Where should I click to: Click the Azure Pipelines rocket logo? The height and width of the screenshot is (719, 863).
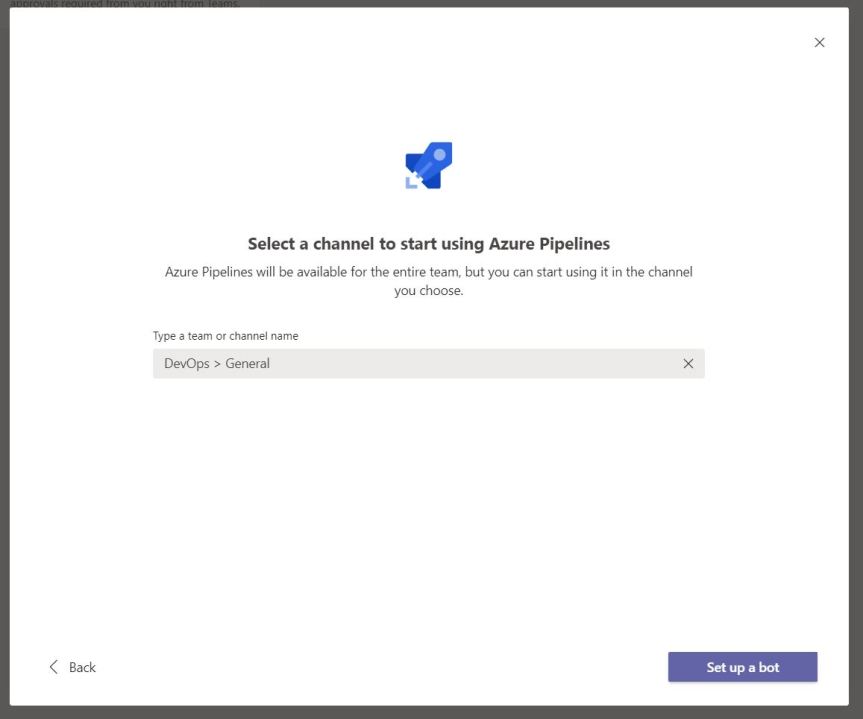coord(429,166)
